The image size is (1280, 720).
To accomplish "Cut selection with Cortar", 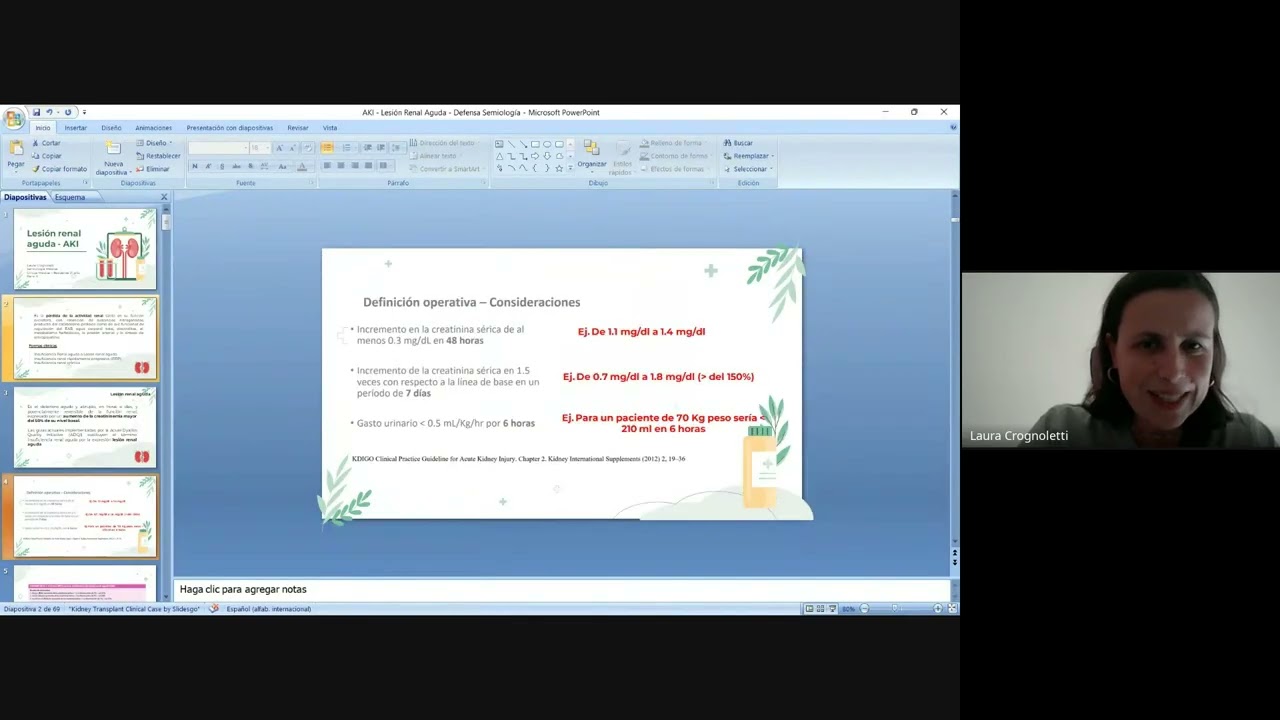I will [x=46, y=143].
